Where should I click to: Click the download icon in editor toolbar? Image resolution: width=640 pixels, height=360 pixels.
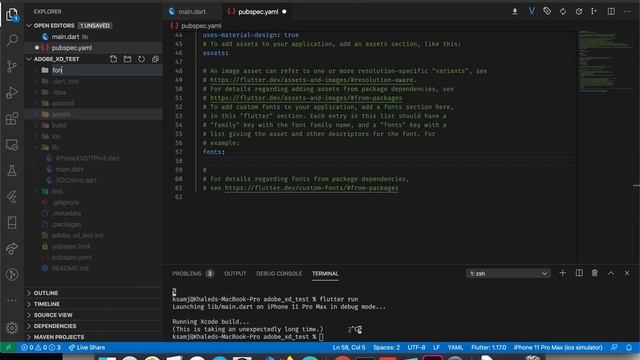pos(515,11)
